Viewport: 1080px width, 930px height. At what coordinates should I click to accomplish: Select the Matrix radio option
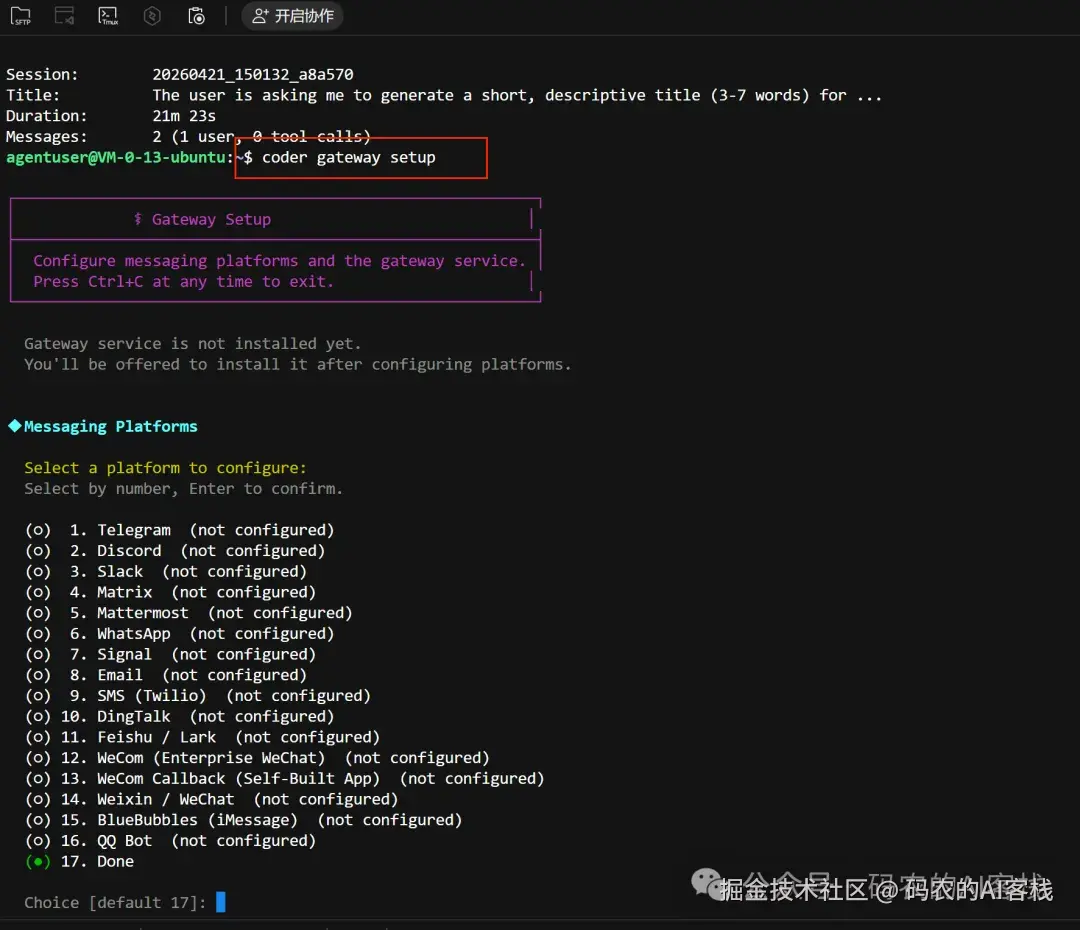(x=38, y=592)
